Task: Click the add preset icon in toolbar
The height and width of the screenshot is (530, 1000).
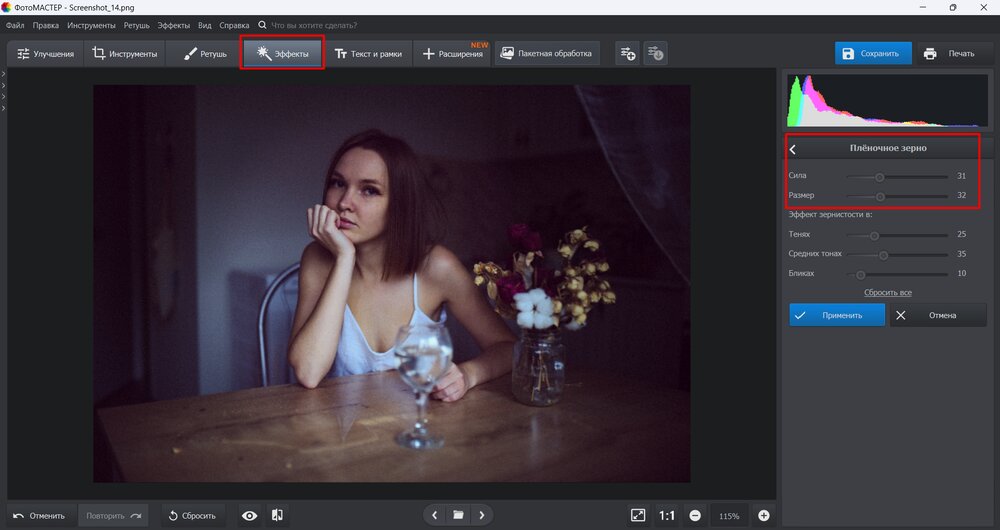Action: click(627, 54)
